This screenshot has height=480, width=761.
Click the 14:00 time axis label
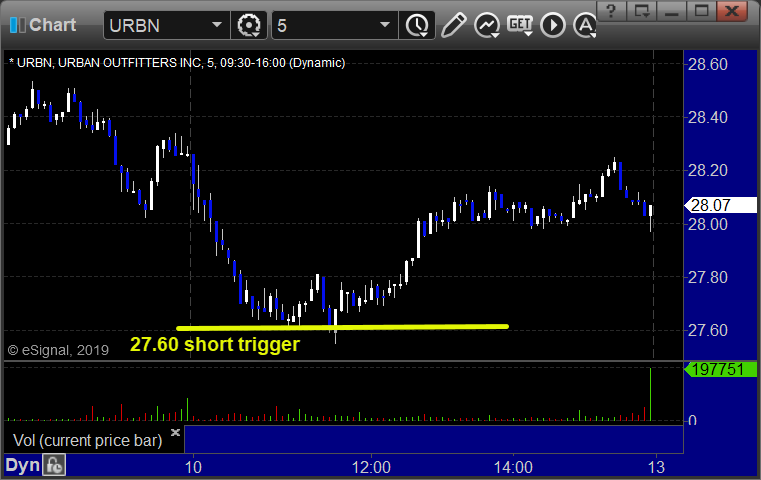513,467
